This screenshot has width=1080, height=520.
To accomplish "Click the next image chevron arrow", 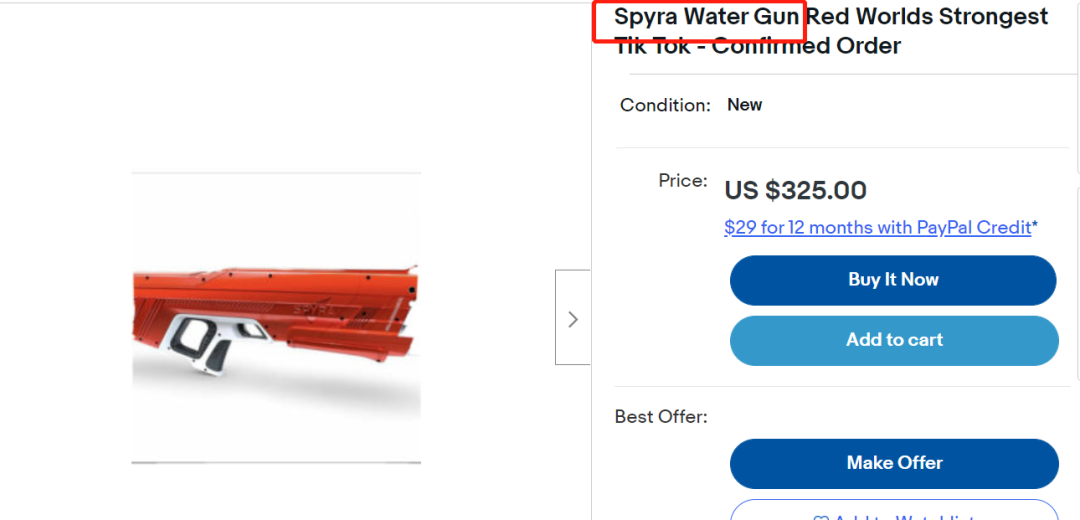I will point(573,318).
